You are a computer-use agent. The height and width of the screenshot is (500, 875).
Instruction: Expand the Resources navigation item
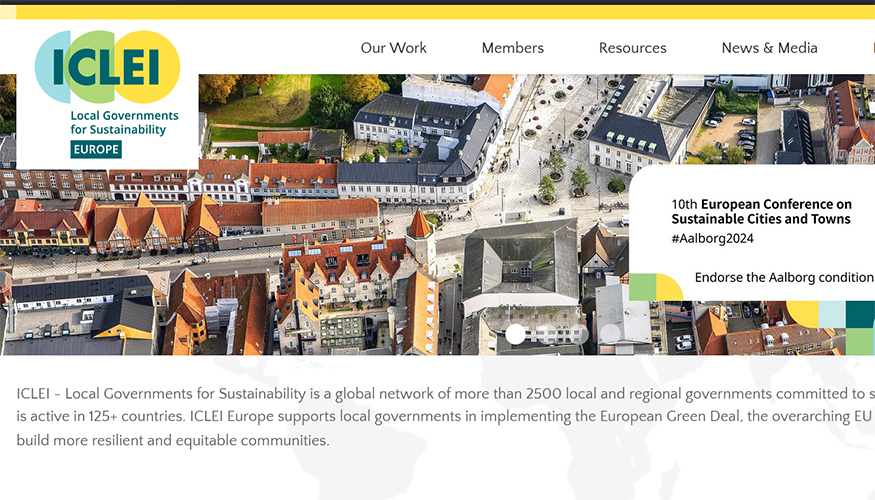pos(632,48)
